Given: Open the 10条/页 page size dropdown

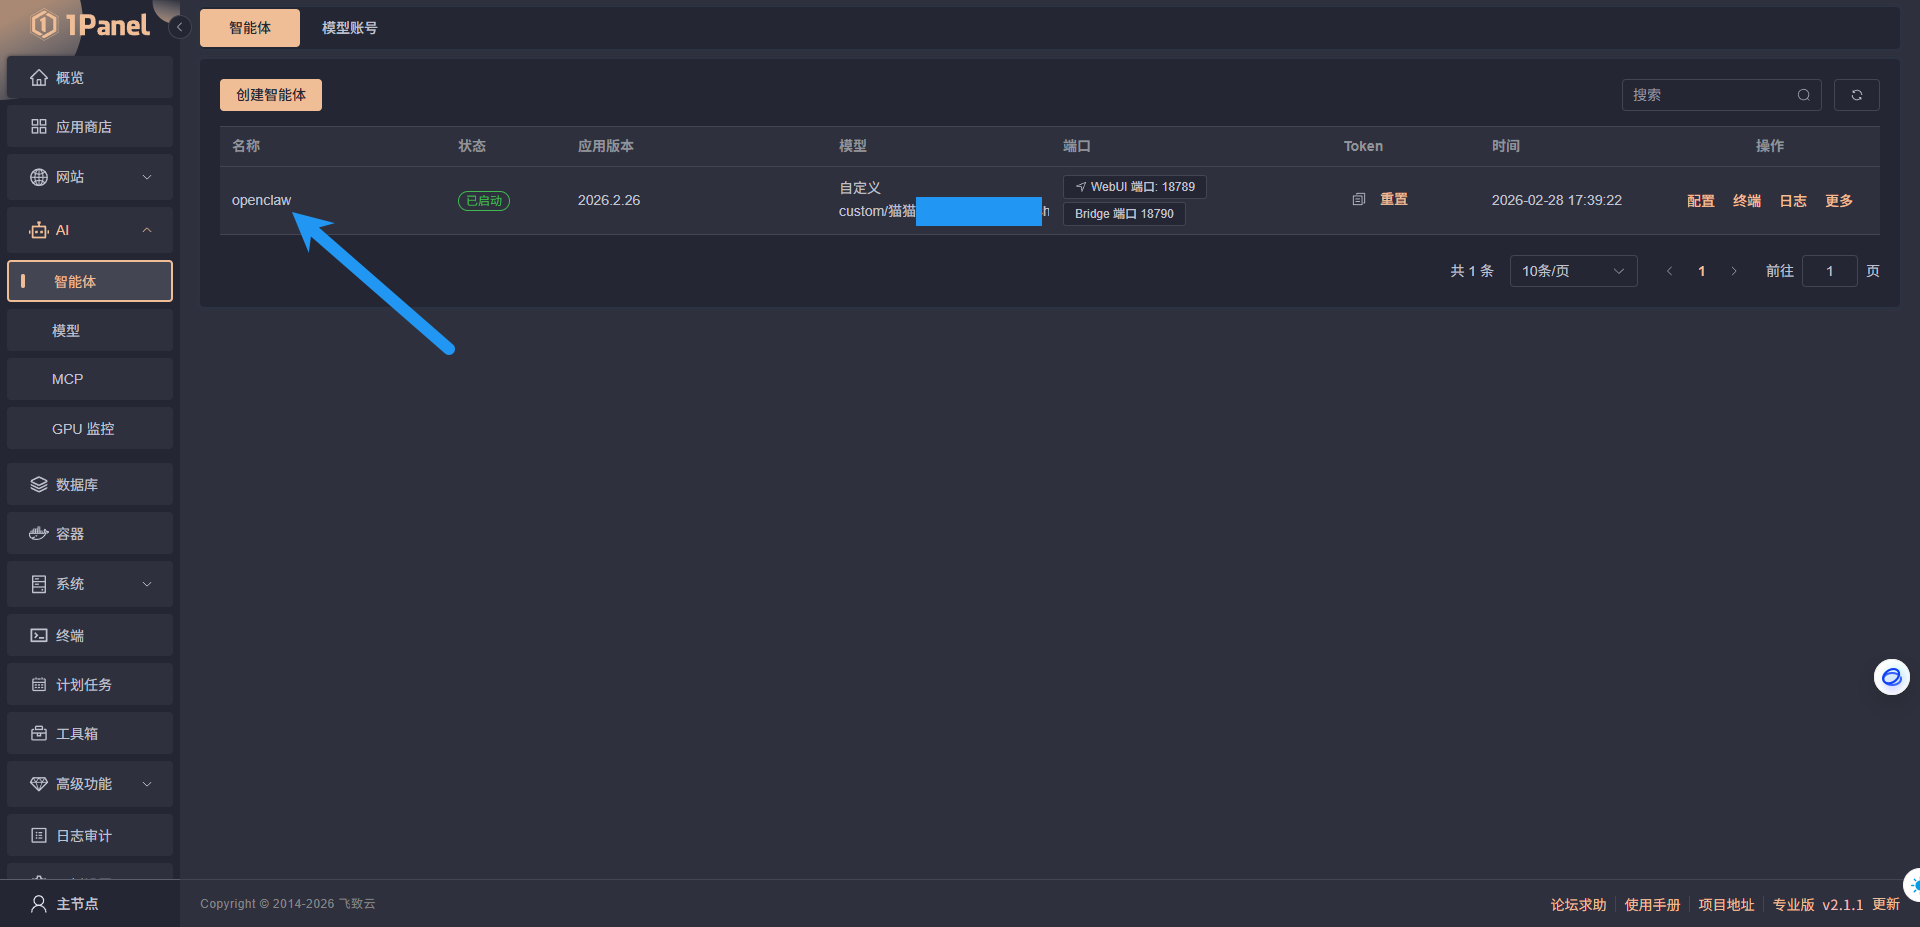Looking at the screenshot, I should [1572, 271].
